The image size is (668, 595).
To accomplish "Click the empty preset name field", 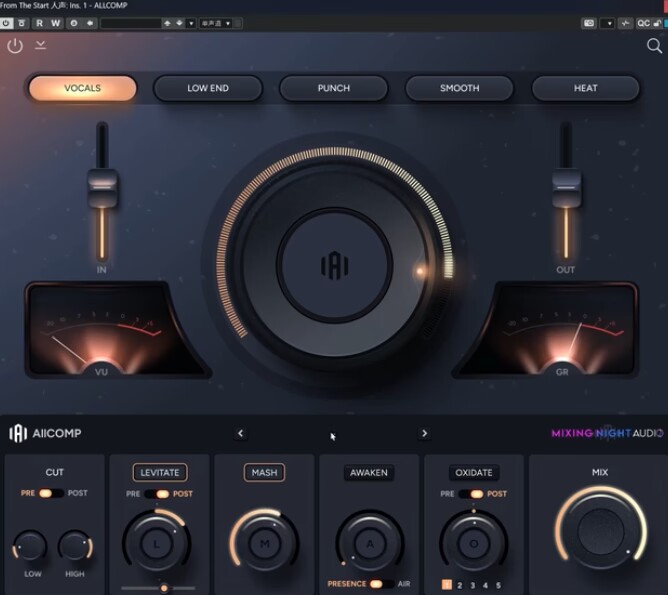I will [x=131, y=23].
